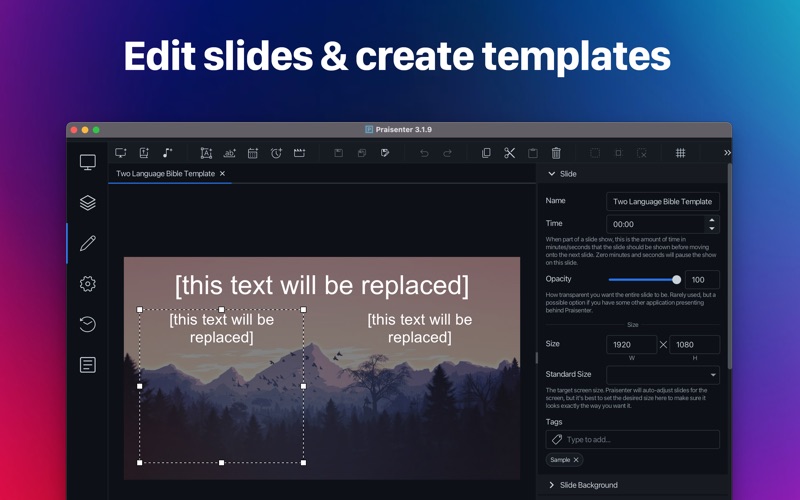
Task: Insert date calendar element
Action: [253, 153]
